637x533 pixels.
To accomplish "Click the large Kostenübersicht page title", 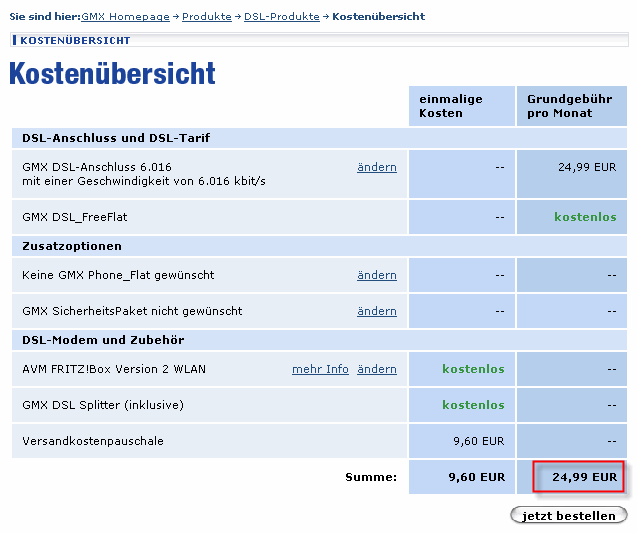I will coord(112,74).
